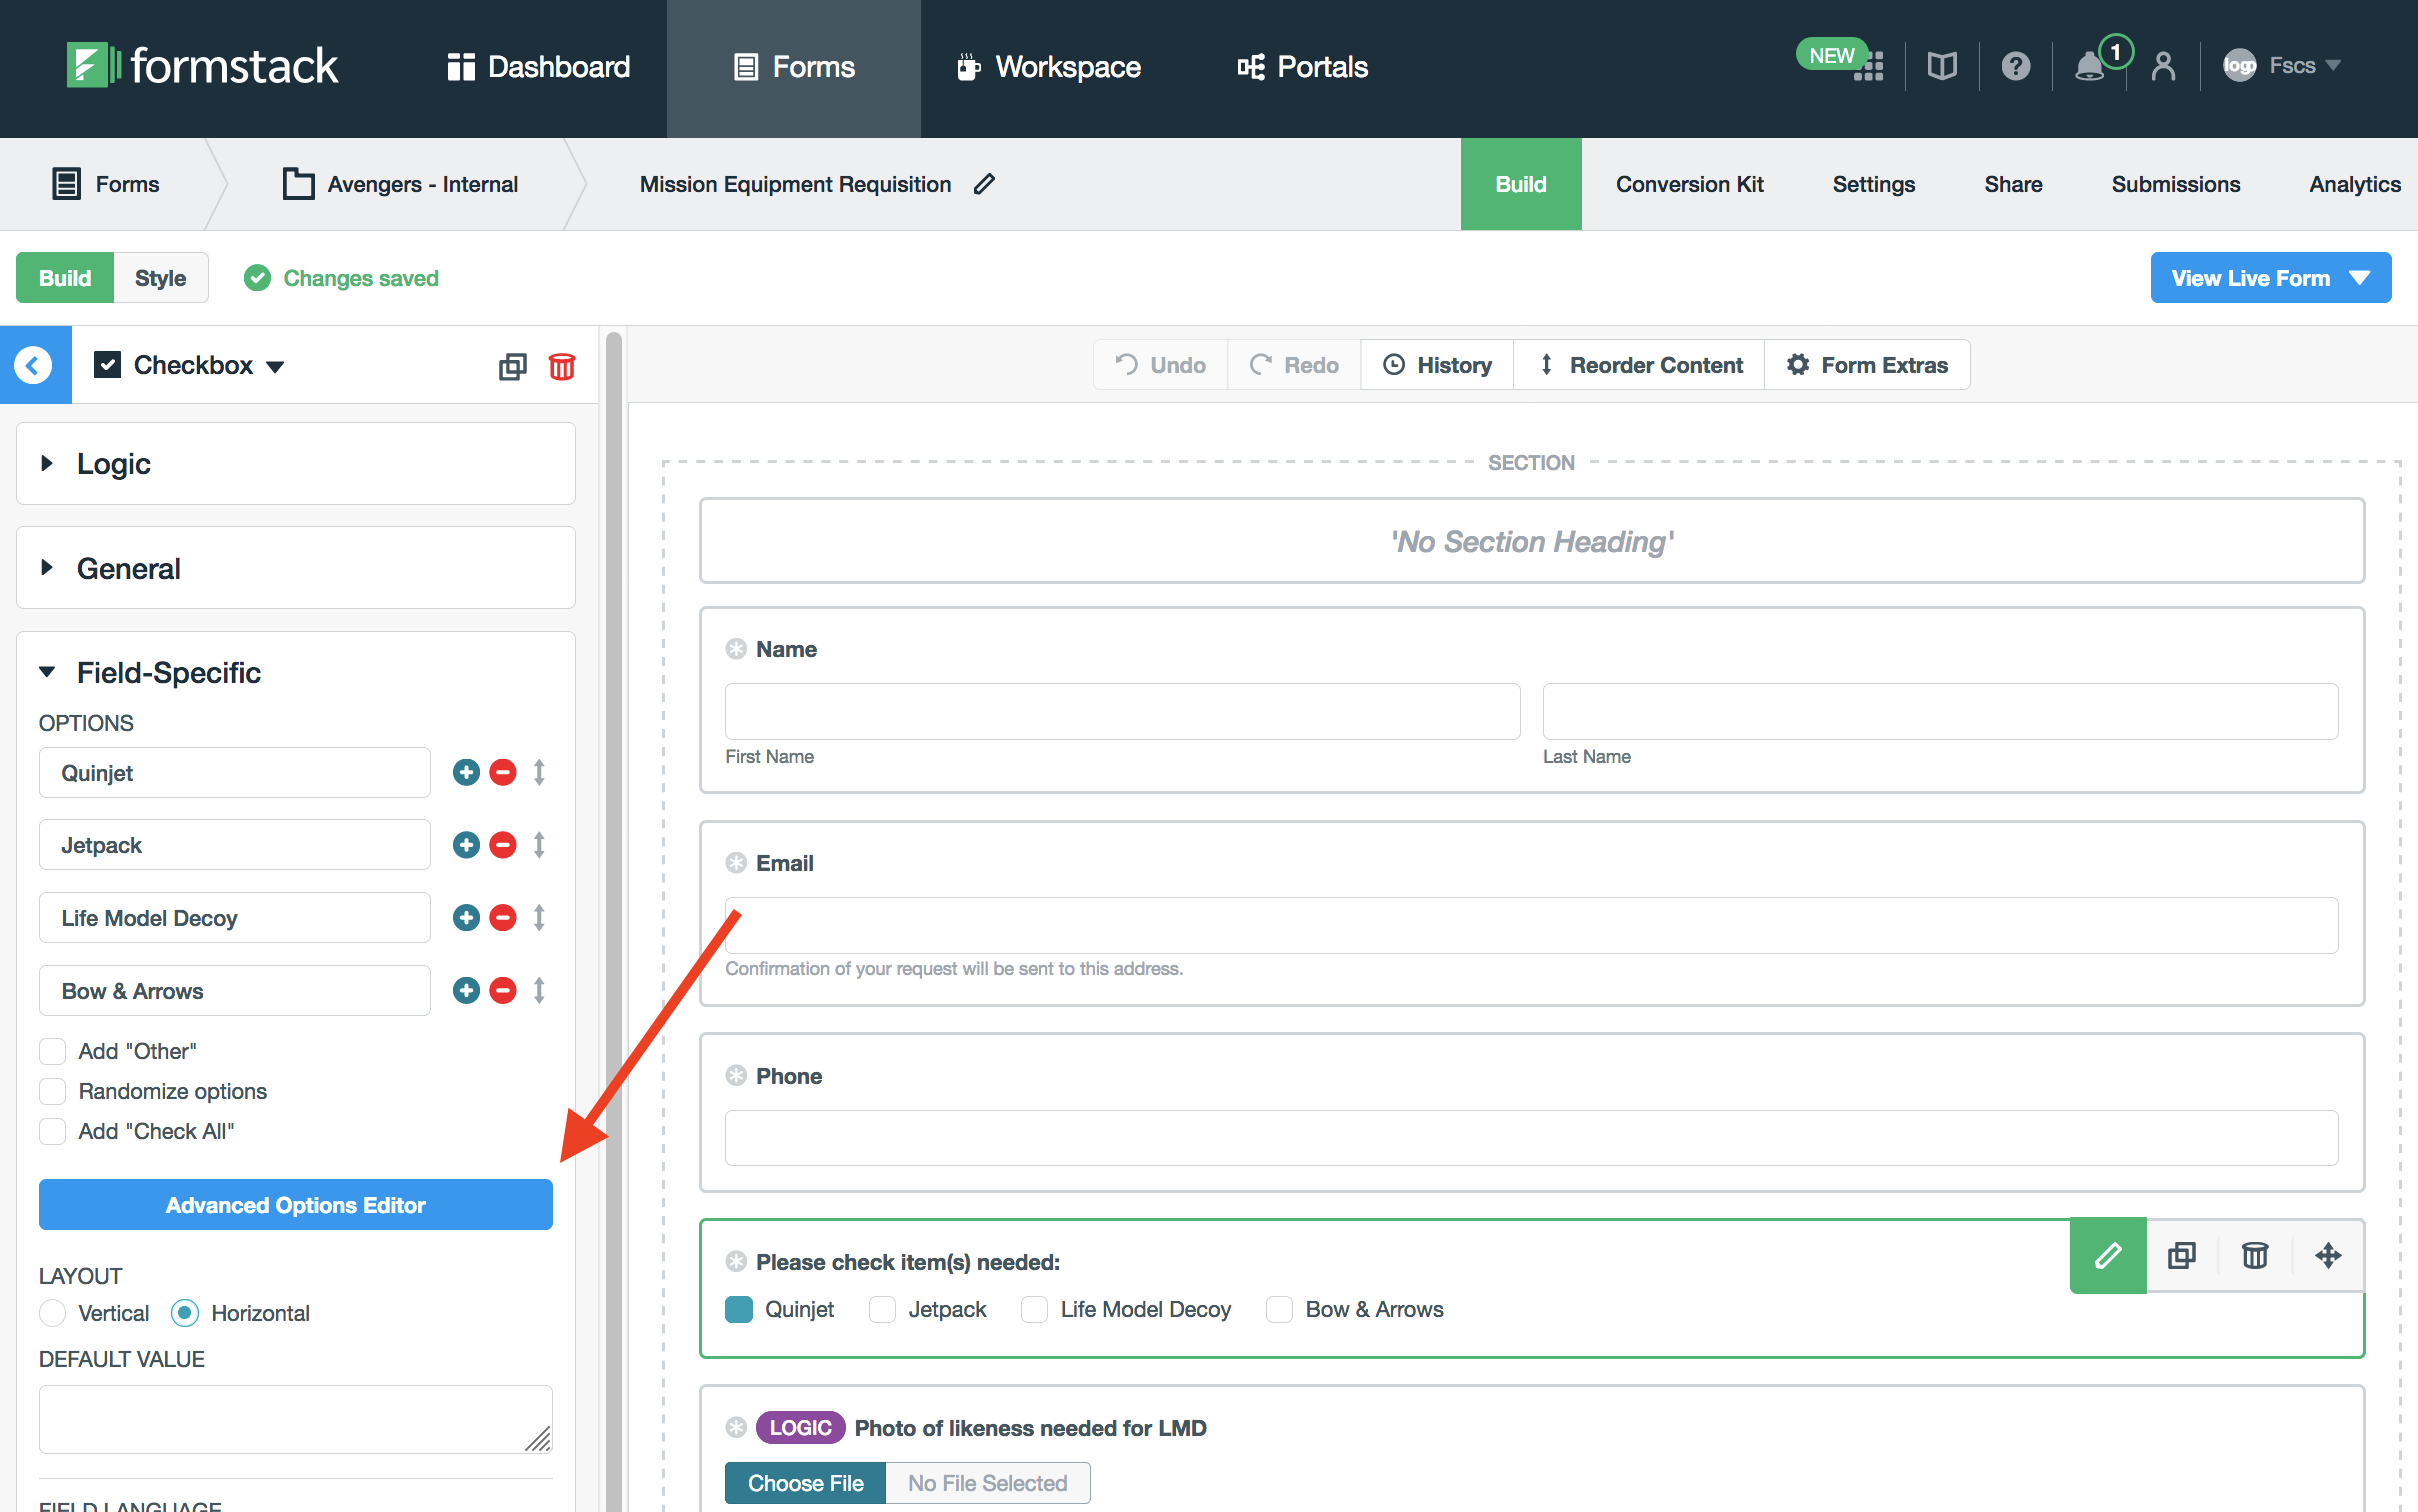Expand the Logic section

click(x=113, y=464)
